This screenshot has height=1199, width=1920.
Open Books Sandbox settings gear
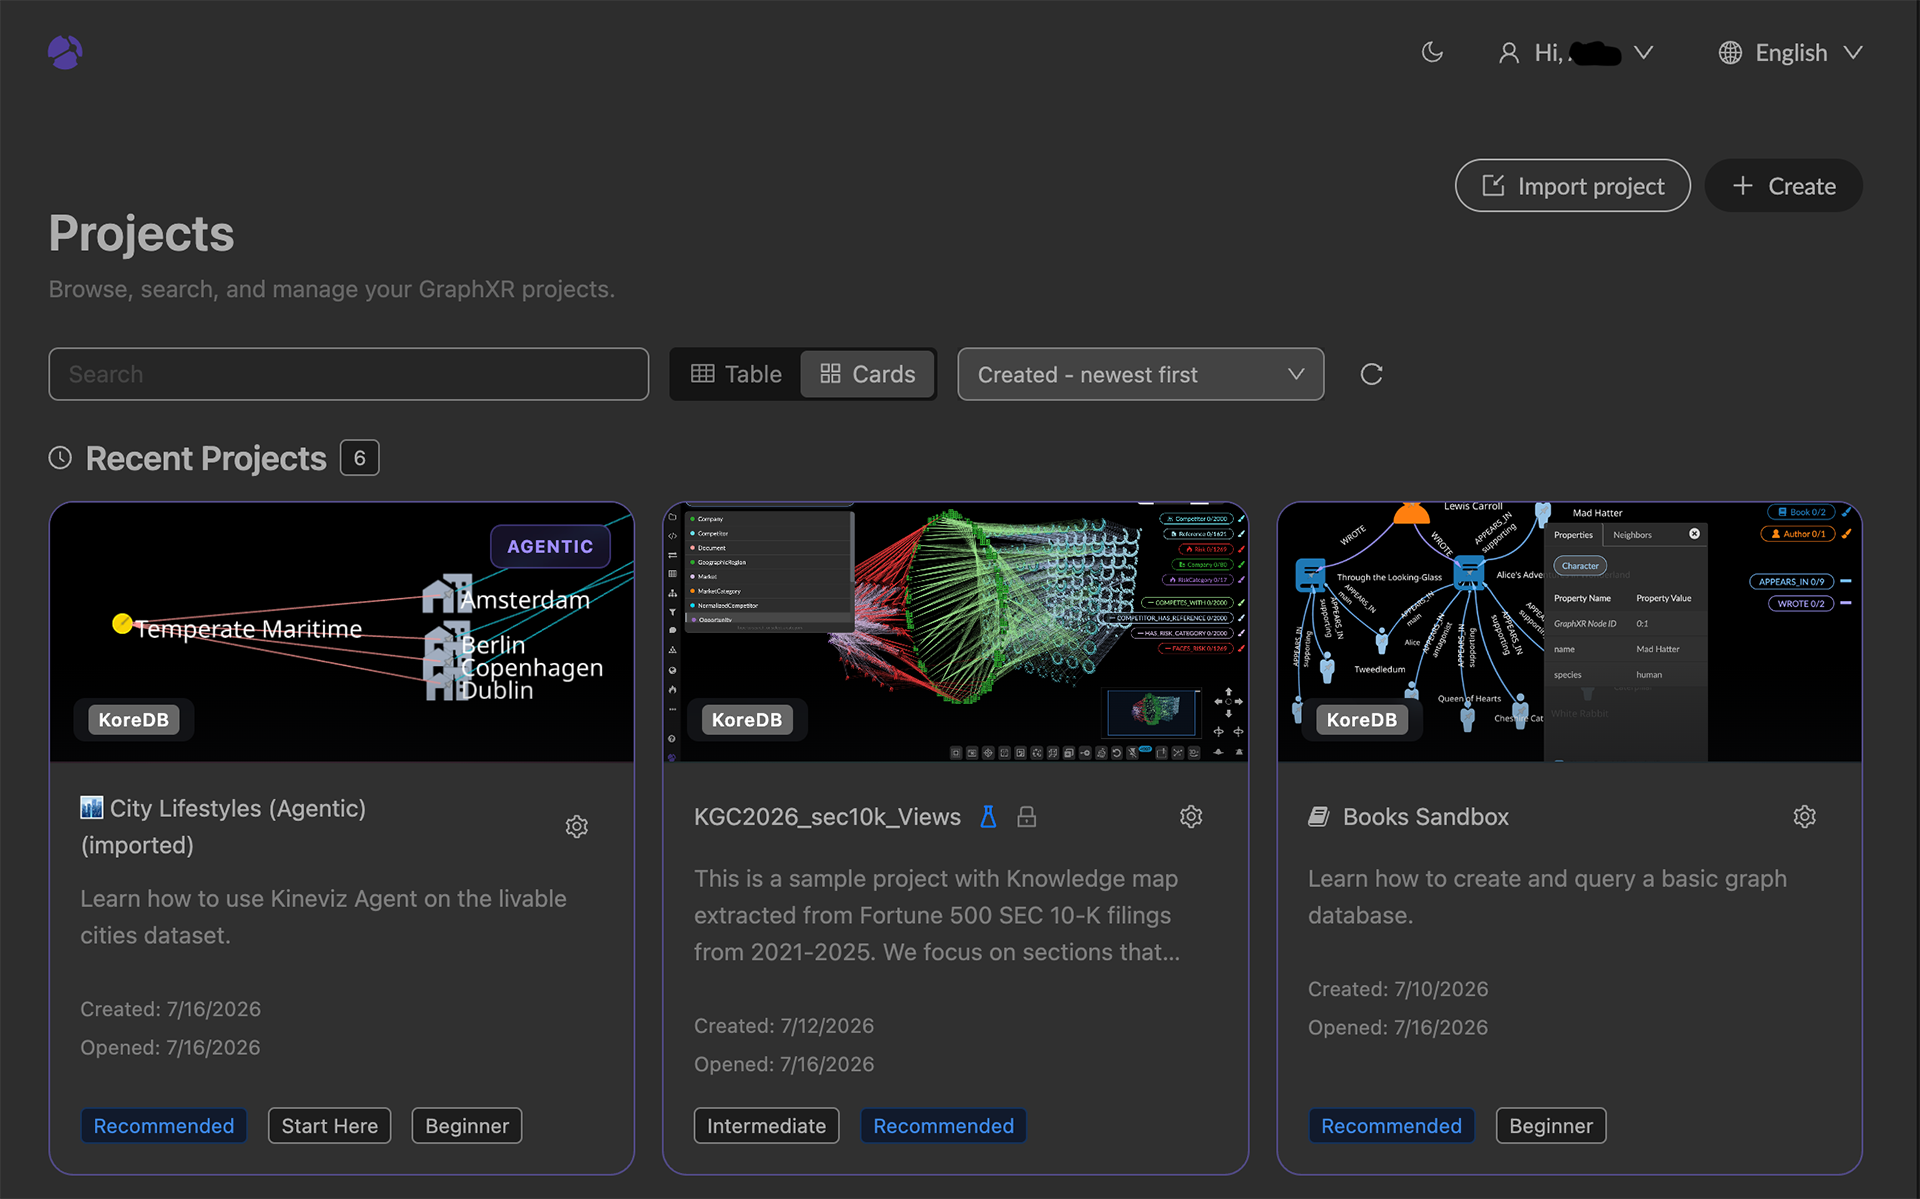click(x=1805, y=817)
